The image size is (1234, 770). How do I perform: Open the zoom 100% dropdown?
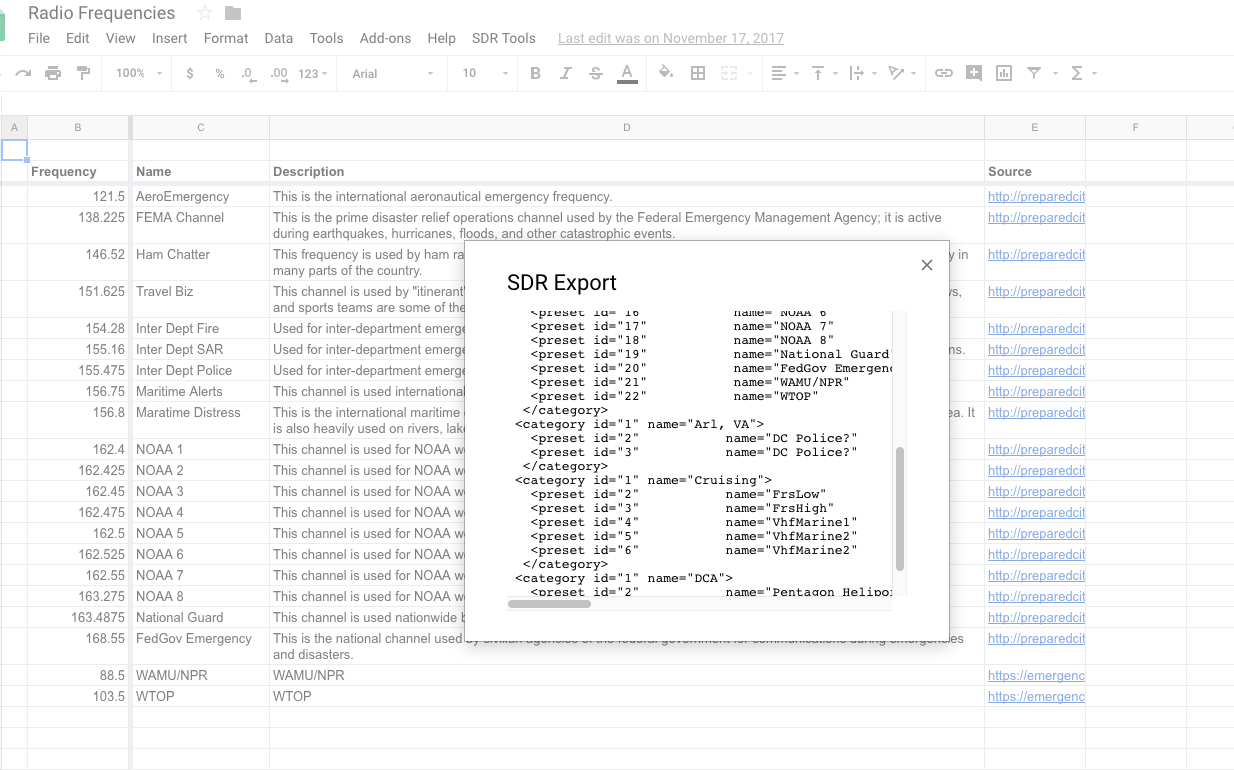coord(139,73)
